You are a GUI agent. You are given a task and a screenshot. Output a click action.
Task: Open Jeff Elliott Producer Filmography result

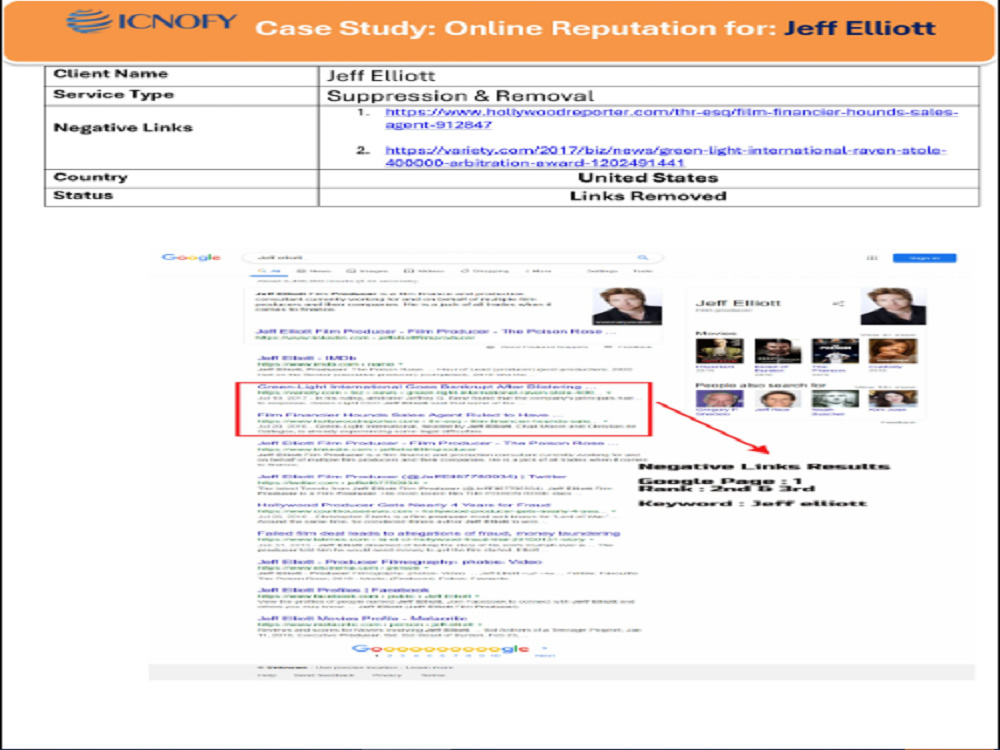click(400, 562)
